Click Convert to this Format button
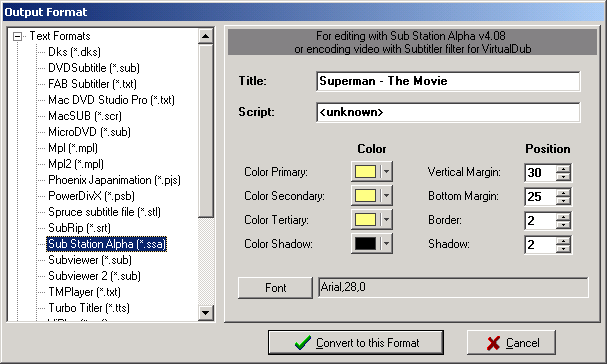This screenshot has height=364, width=607. pyautogui.click(x=356, y=343)
